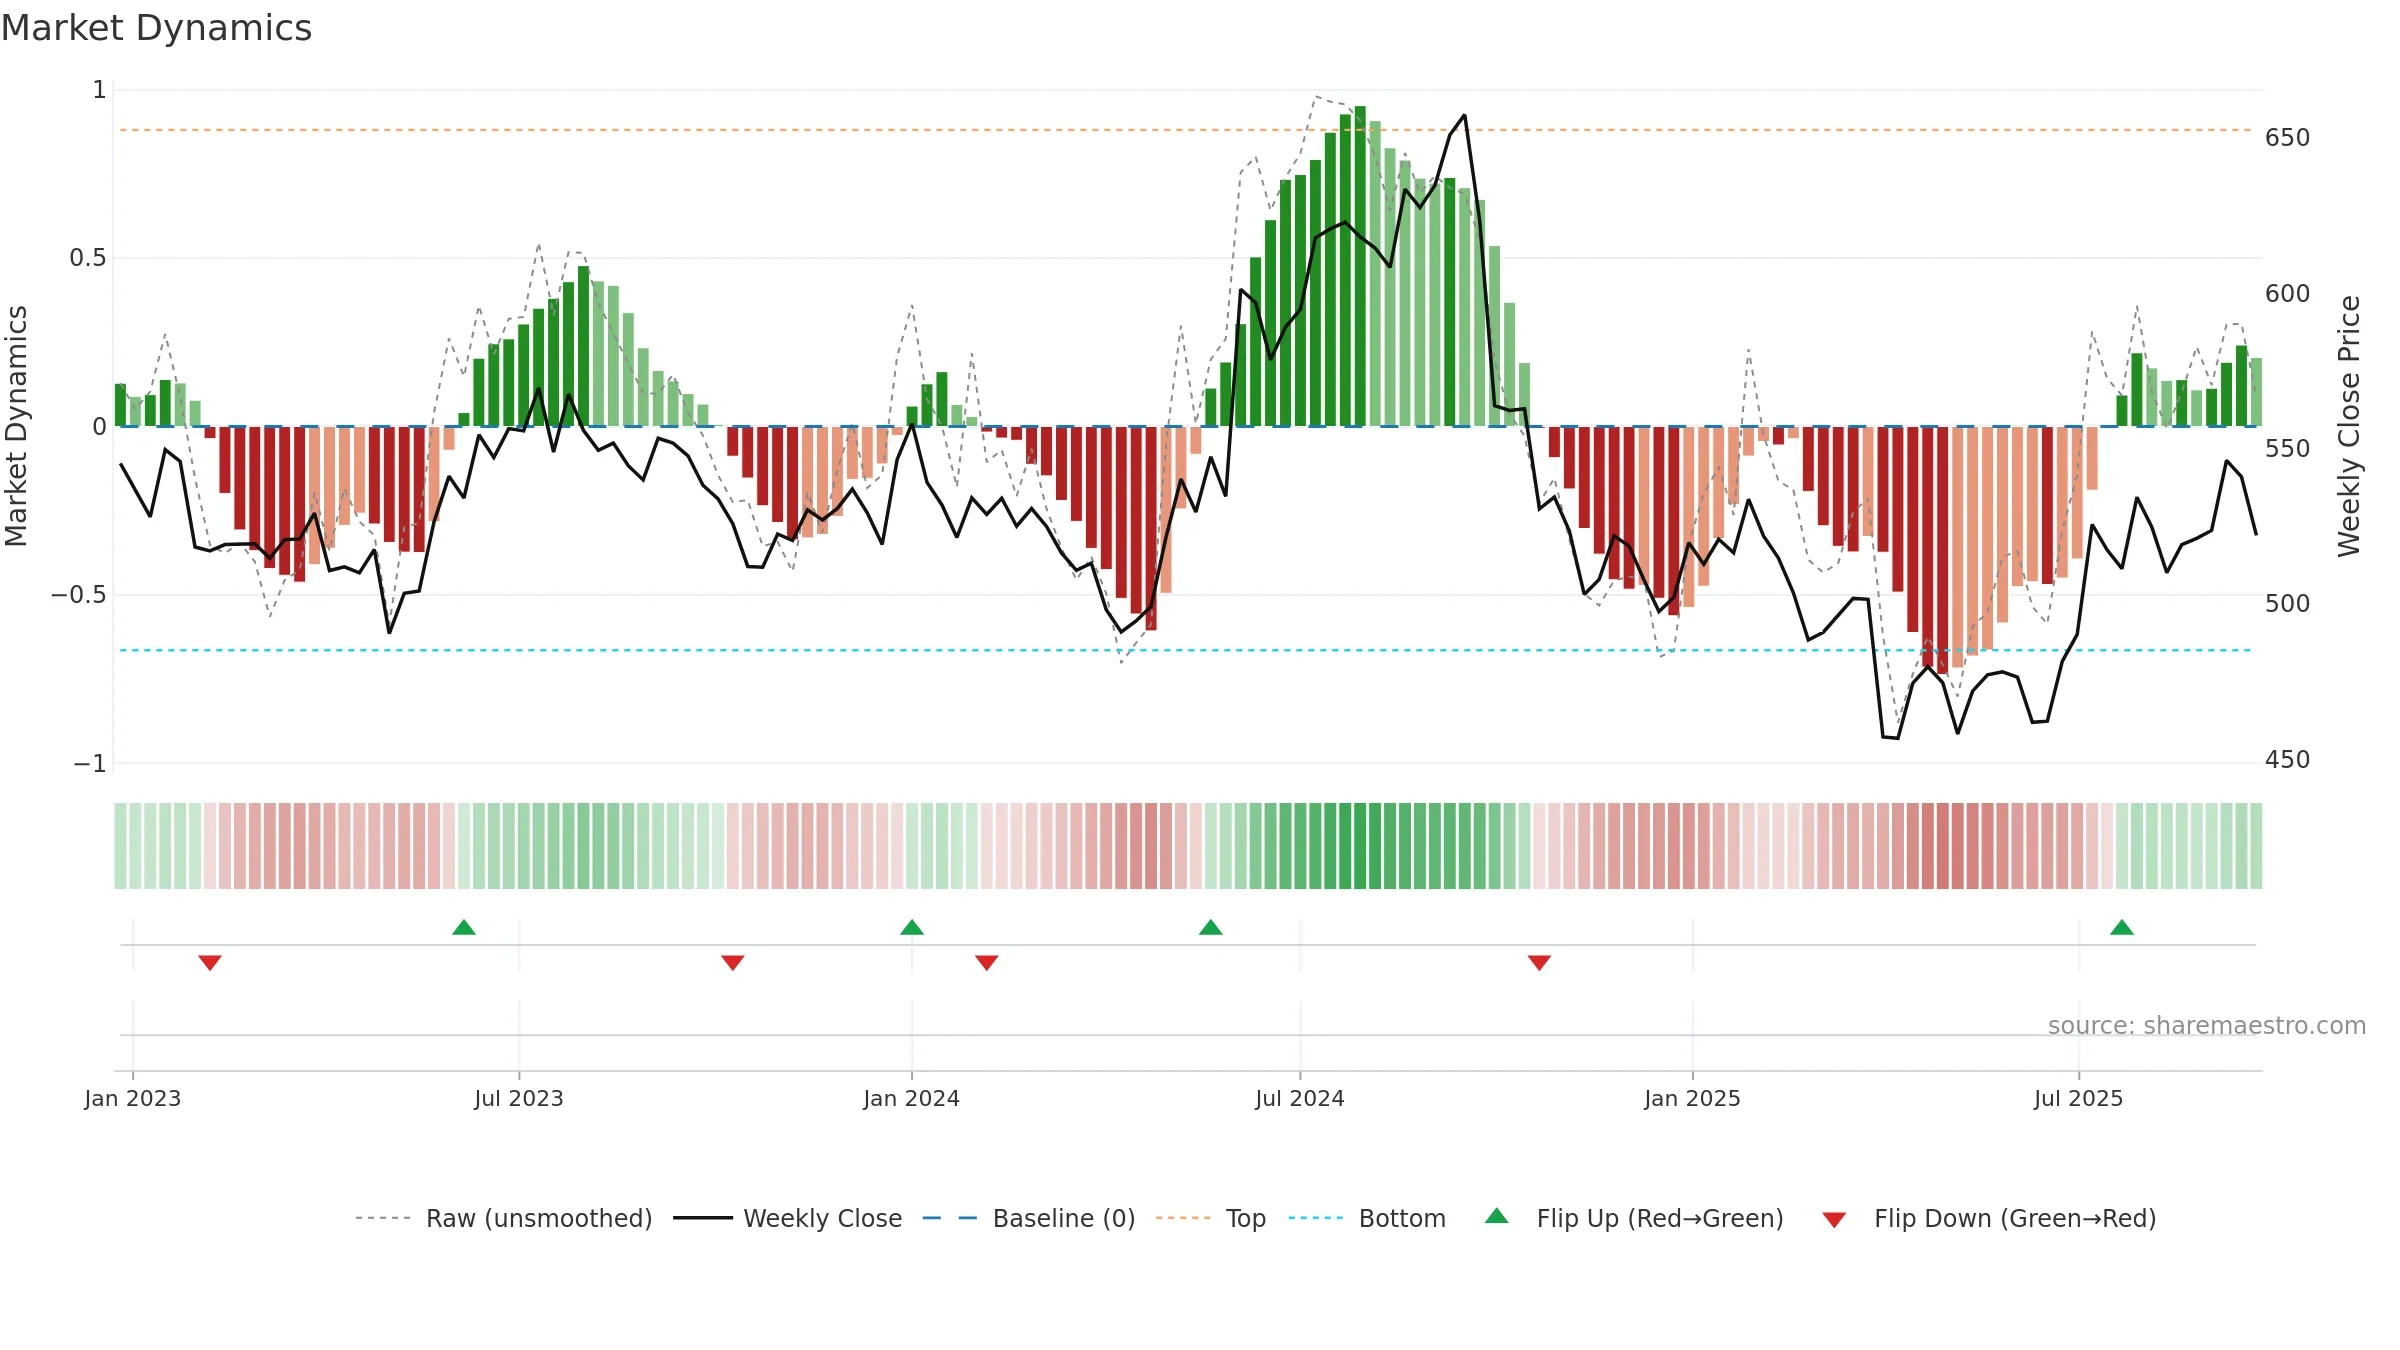Click the Market Dynamics chart title

coord(157,28)
